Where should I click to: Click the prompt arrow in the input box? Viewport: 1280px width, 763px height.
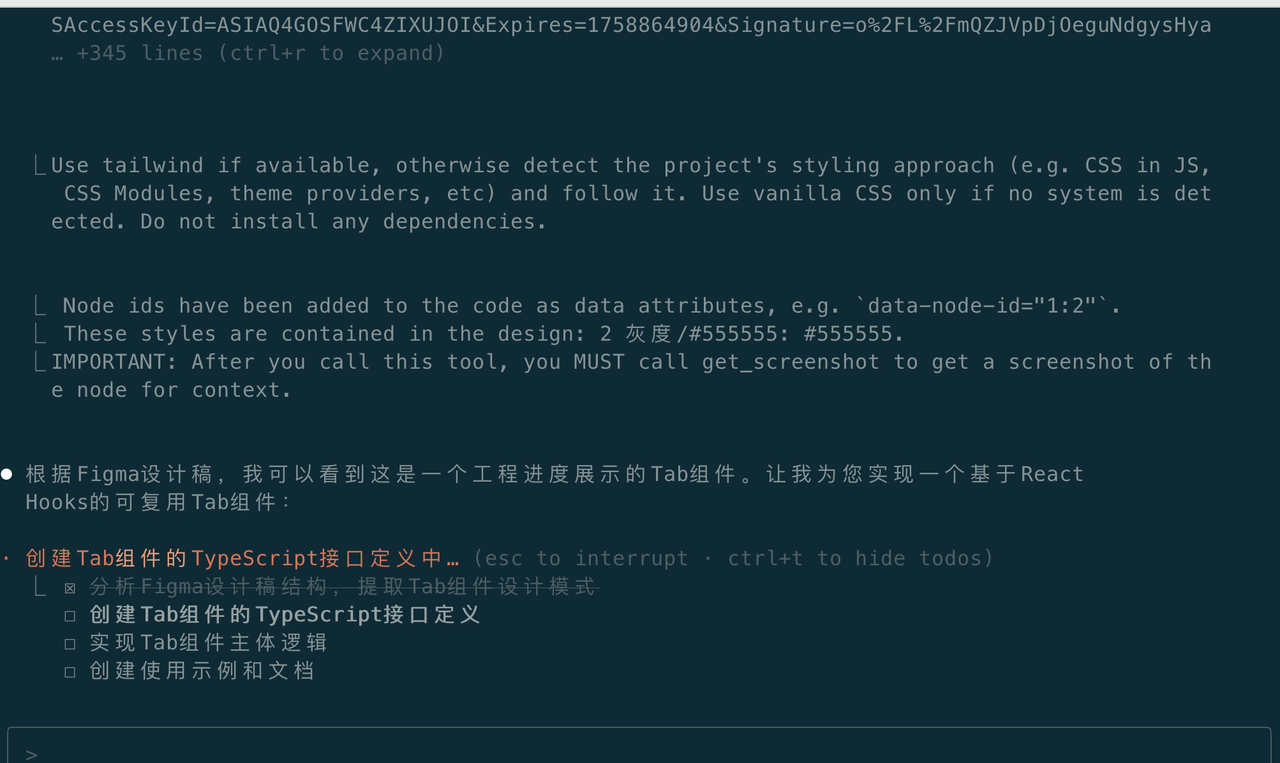tap(31, 754)
